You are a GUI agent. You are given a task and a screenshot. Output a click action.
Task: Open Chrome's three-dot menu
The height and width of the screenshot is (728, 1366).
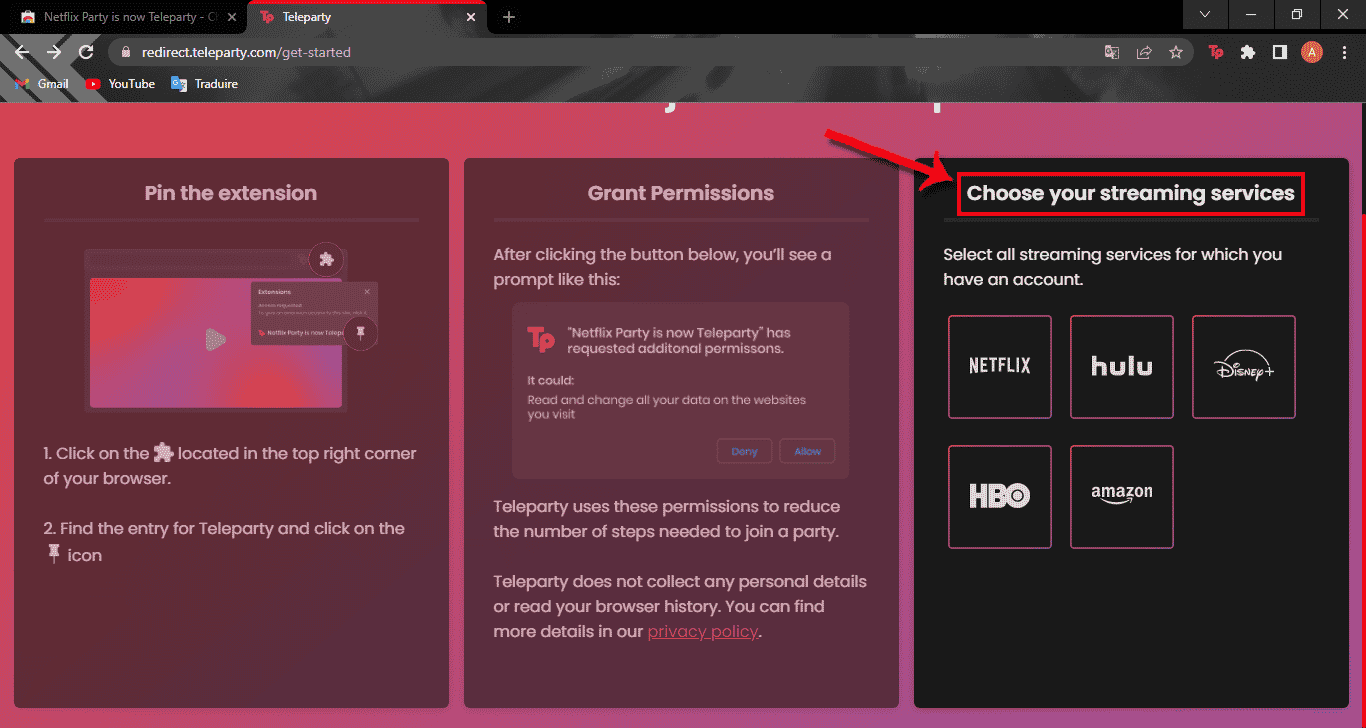coord(1343,52)
